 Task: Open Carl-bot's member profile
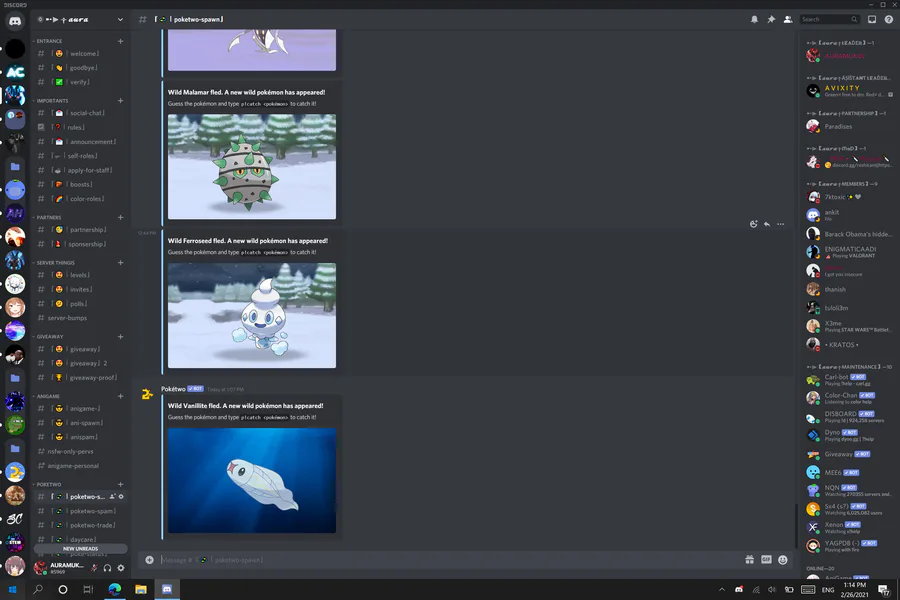point(850,380)
